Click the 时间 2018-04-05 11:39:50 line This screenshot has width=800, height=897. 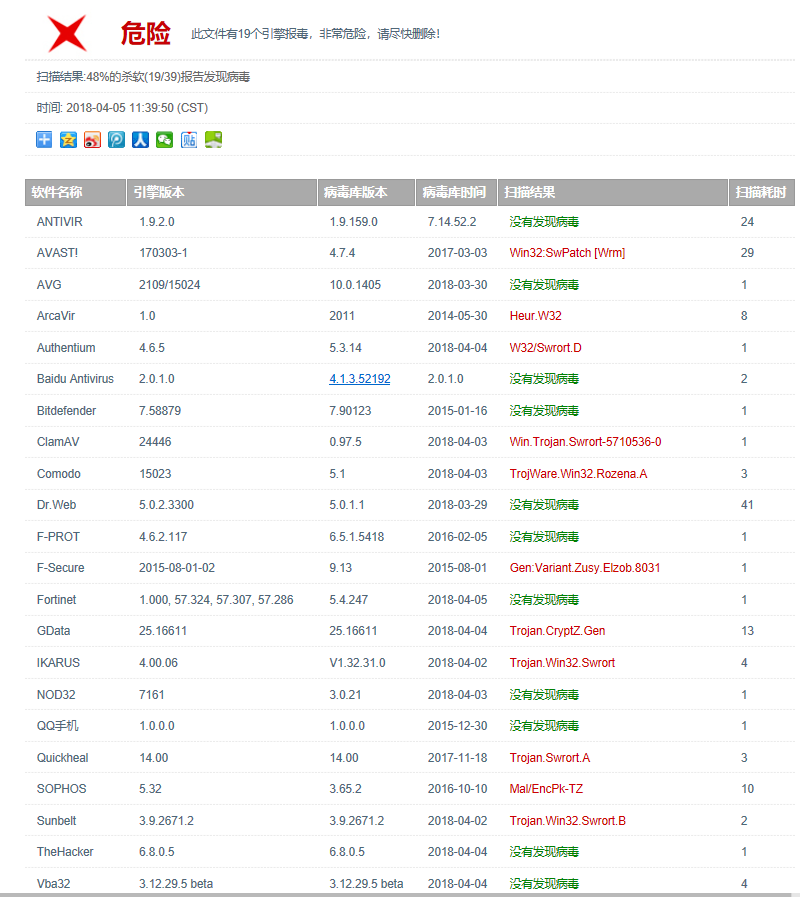pyautogui.click(x=122, y=108)
